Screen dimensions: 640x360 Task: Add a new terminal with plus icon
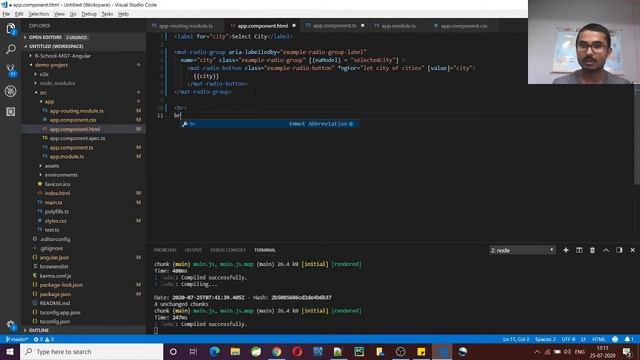(x=566, y=250)
